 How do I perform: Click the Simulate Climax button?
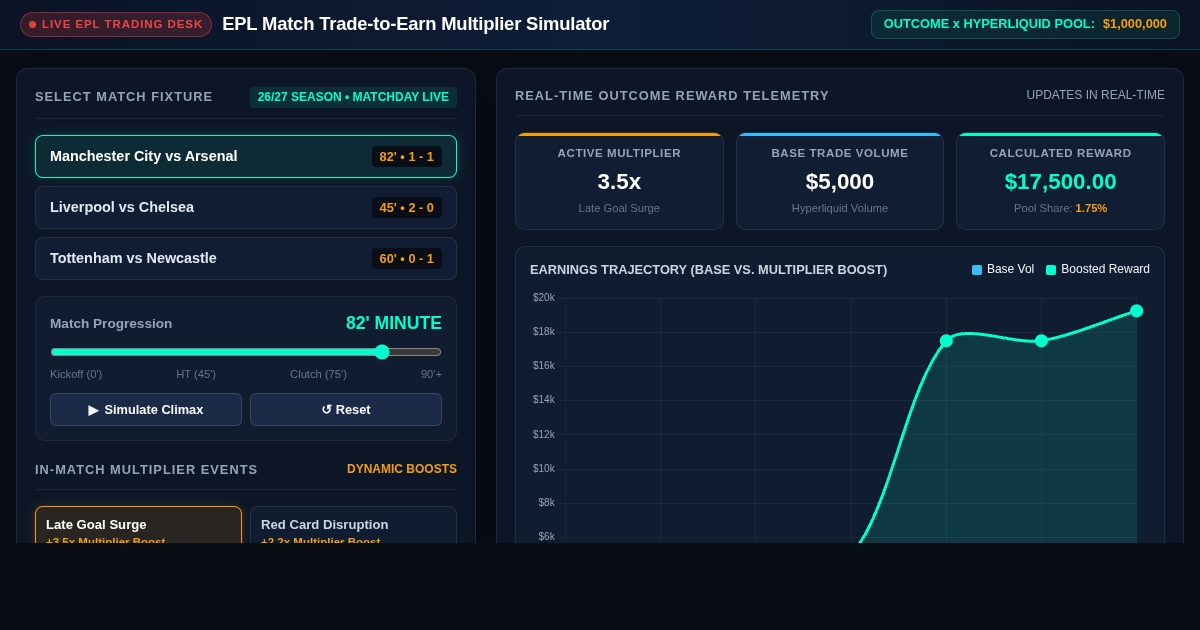point(146,409)
